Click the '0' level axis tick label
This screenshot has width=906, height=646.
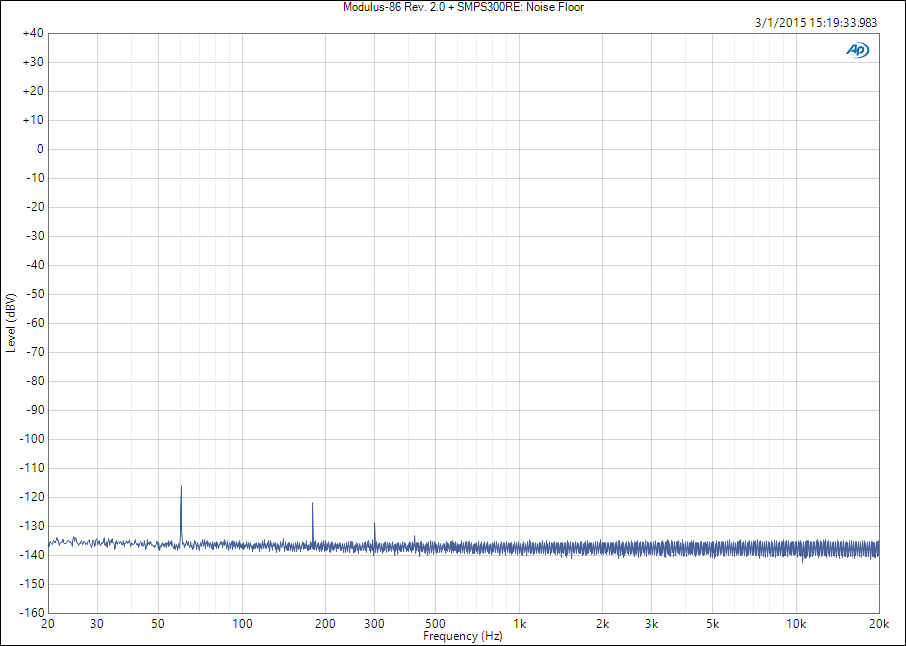click(40, 149)
